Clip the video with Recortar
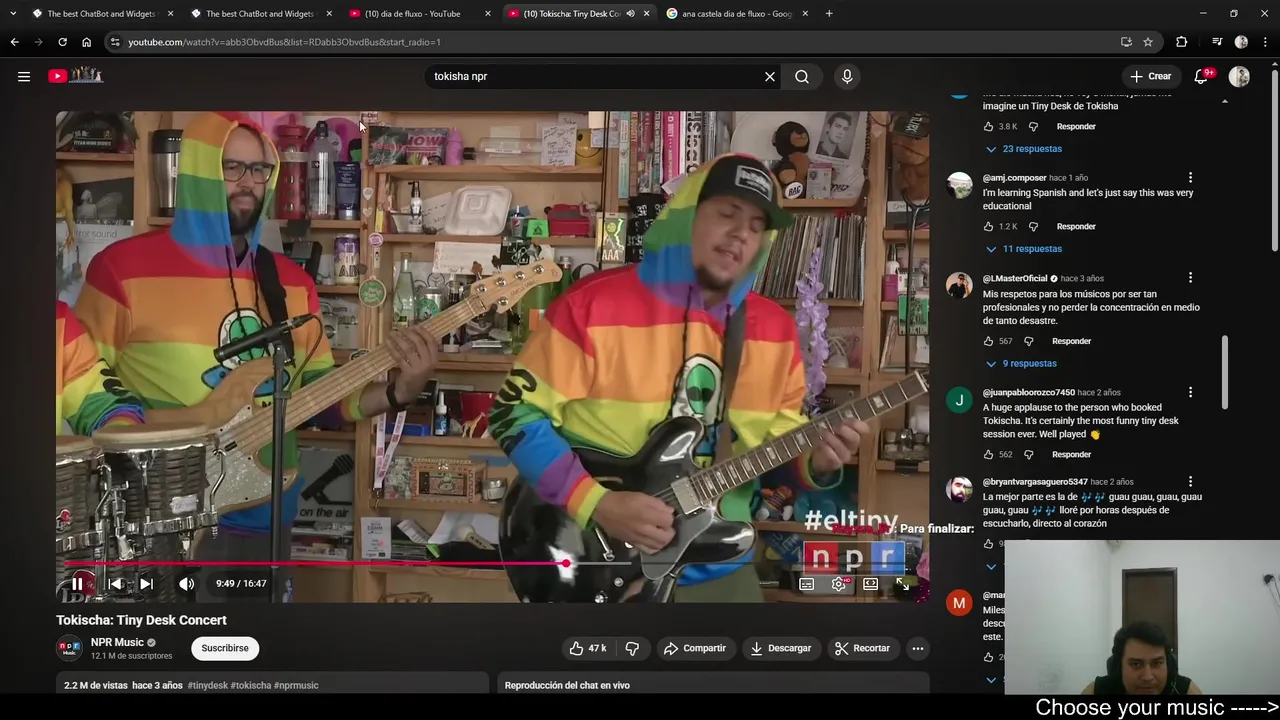The image size is (1280, 720). click(862, 648)
